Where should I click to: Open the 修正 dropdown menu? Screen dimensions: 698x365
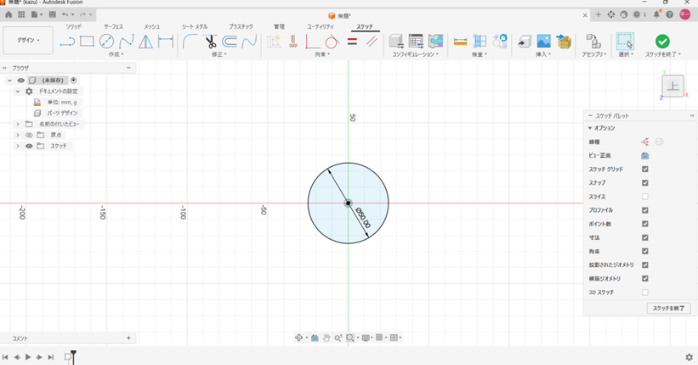point(219,54)
